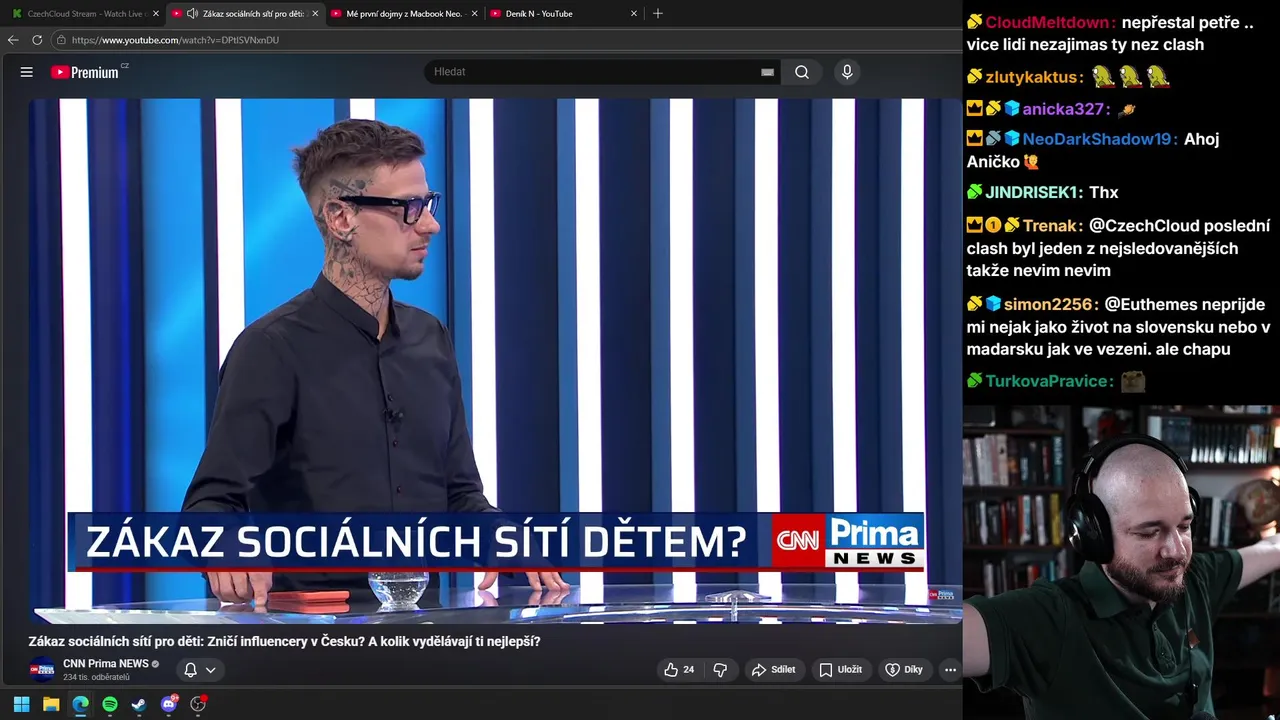Click the magnifier search button
Viewport: 1280px width, 720px height.
tap(802, 72)
